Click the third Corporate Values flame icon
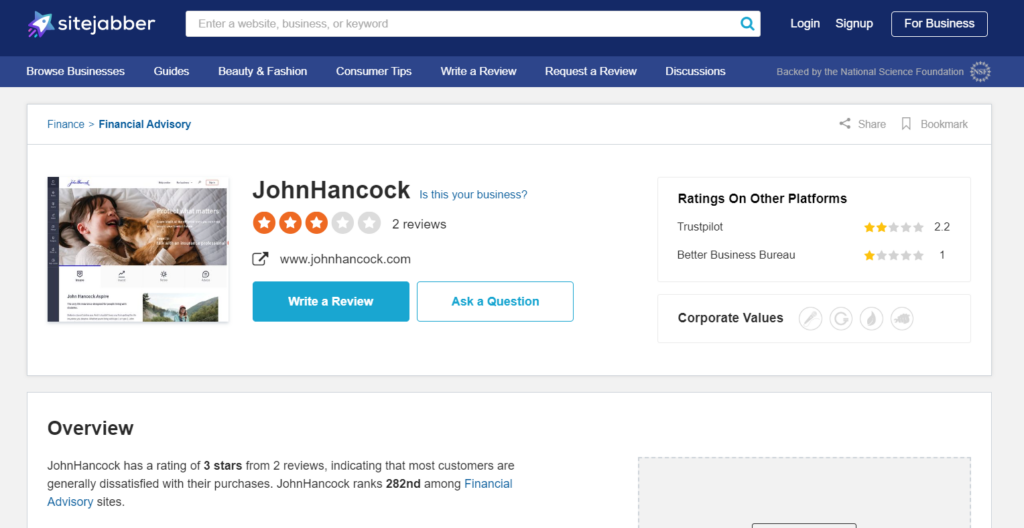The height and width of the screenshot is (528, 1024). [x=871, y=318]
